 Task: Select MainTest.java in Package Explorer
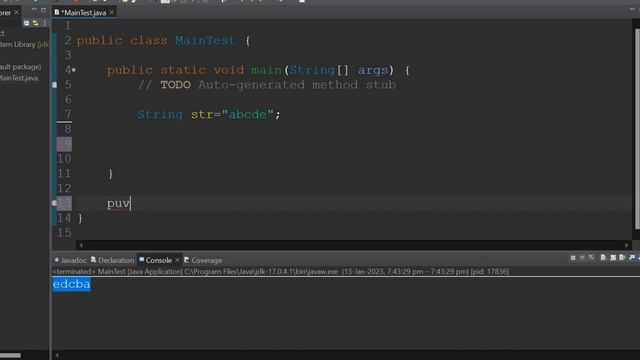(19, 78)
